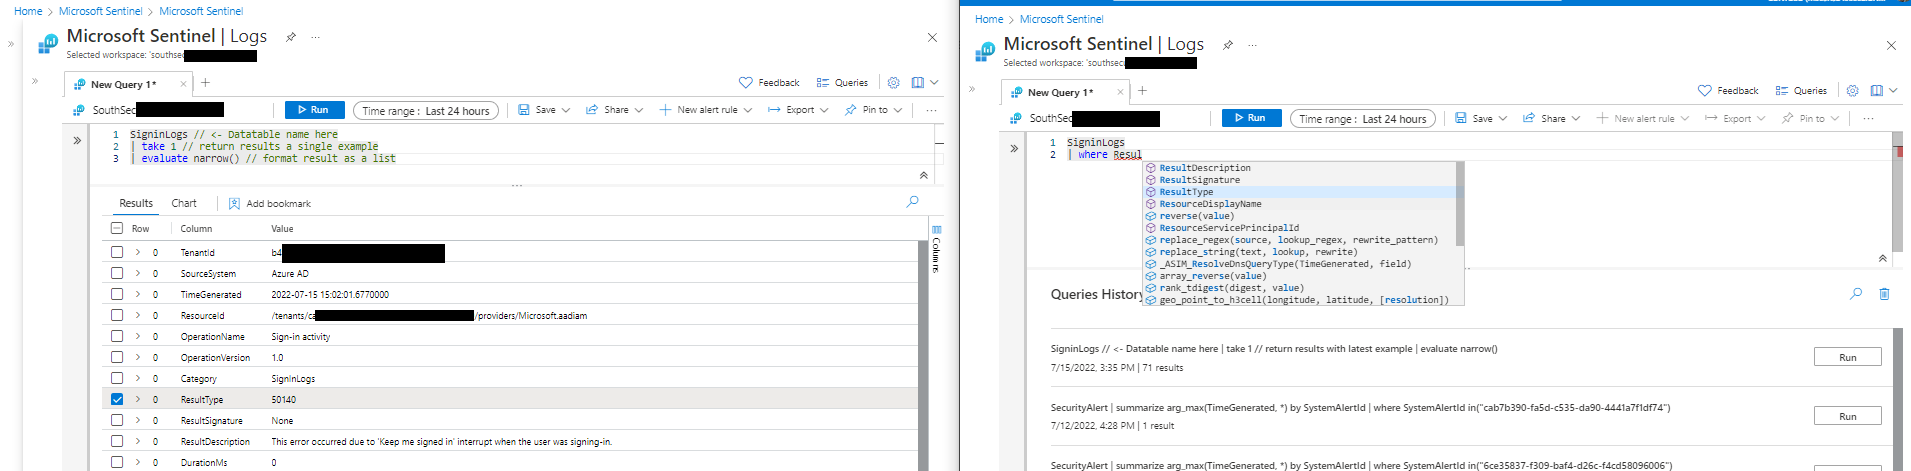Screen dimensions: 1911x471
Task: Open Queries list in left window
Action: pos(842,83)
